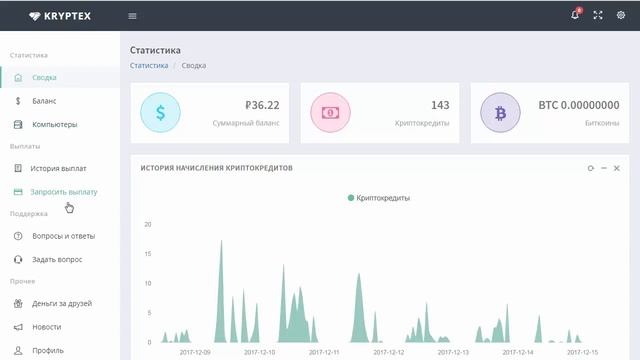Close the crypto credits history panel
Image resolution: width=640 pixels, height=360 pixels.
click(x=617, y=168)
